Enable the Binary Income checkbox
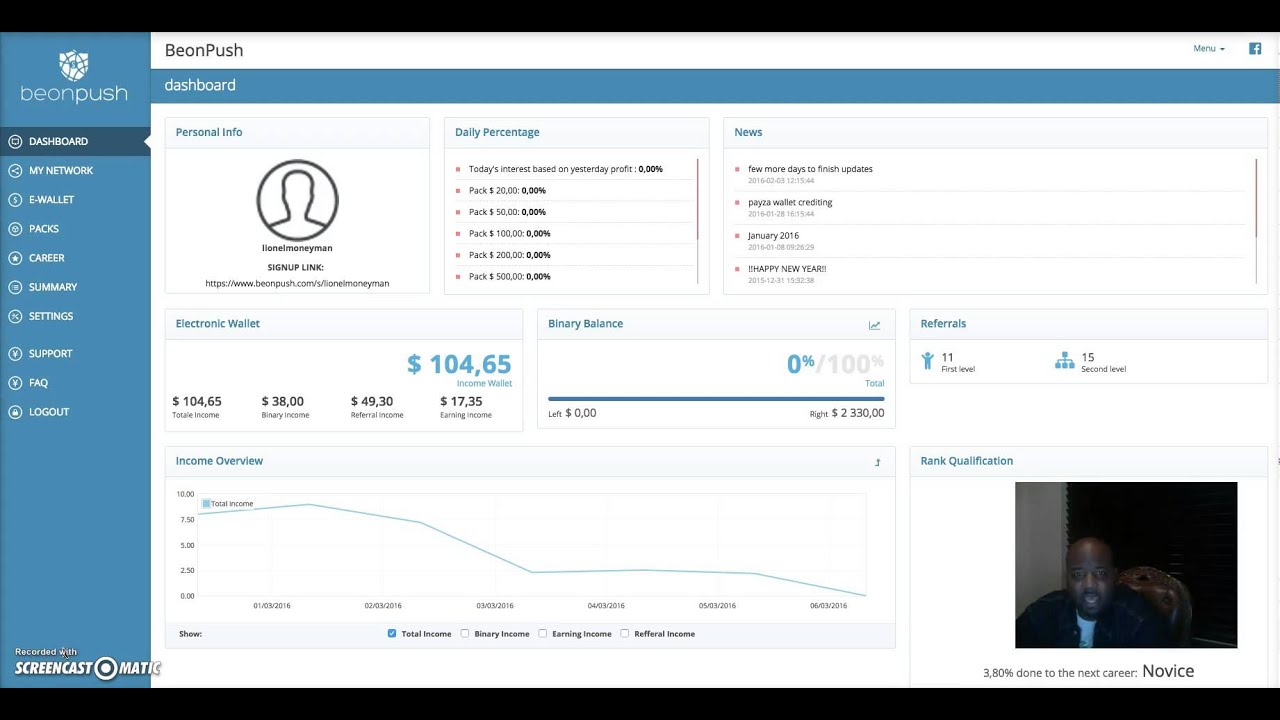The height and width of the screenshot is (720, 1280). click(x=465, y=633)
